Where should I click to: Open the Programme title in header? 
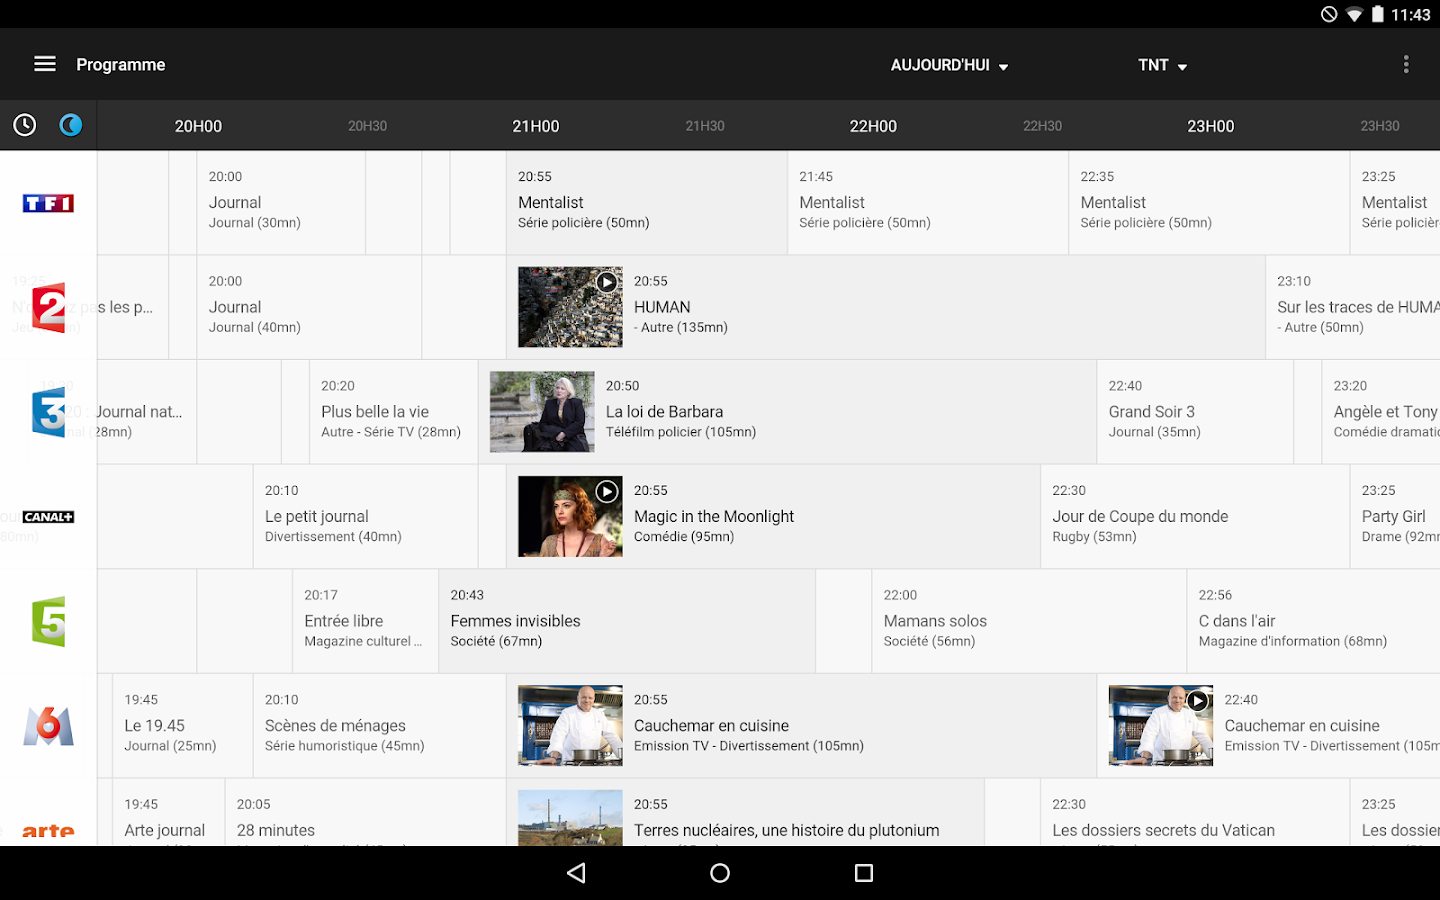pyautogui.click(x=121, y=65)
